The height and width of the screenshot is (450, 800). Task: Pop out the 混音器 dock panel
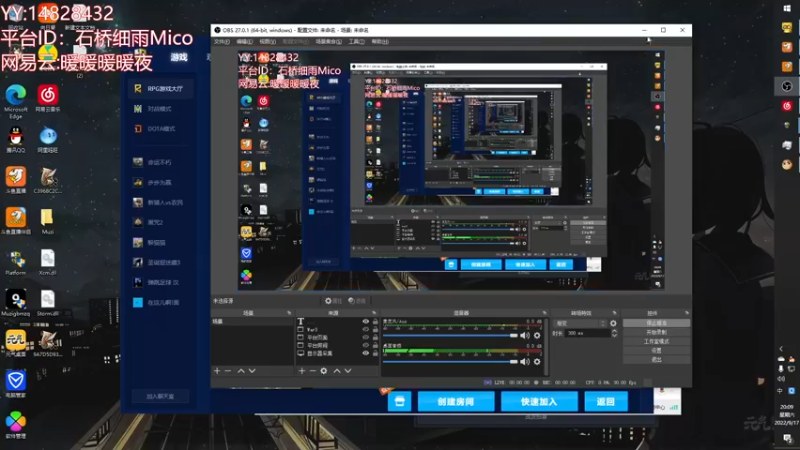(544, 313)
